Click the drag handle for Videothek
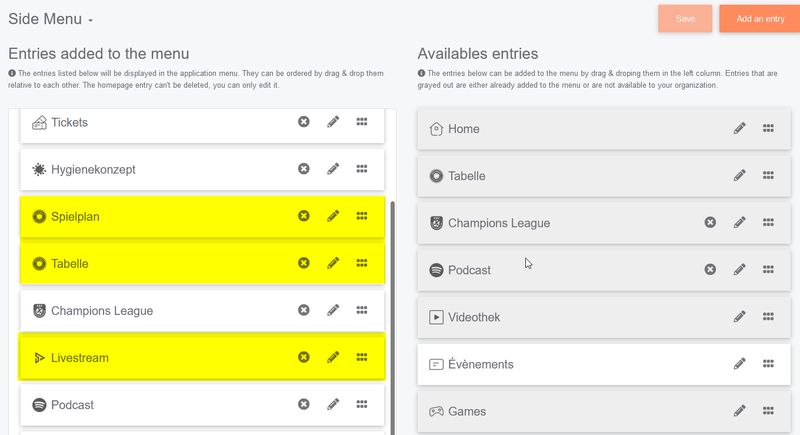 tap(769, 317)
